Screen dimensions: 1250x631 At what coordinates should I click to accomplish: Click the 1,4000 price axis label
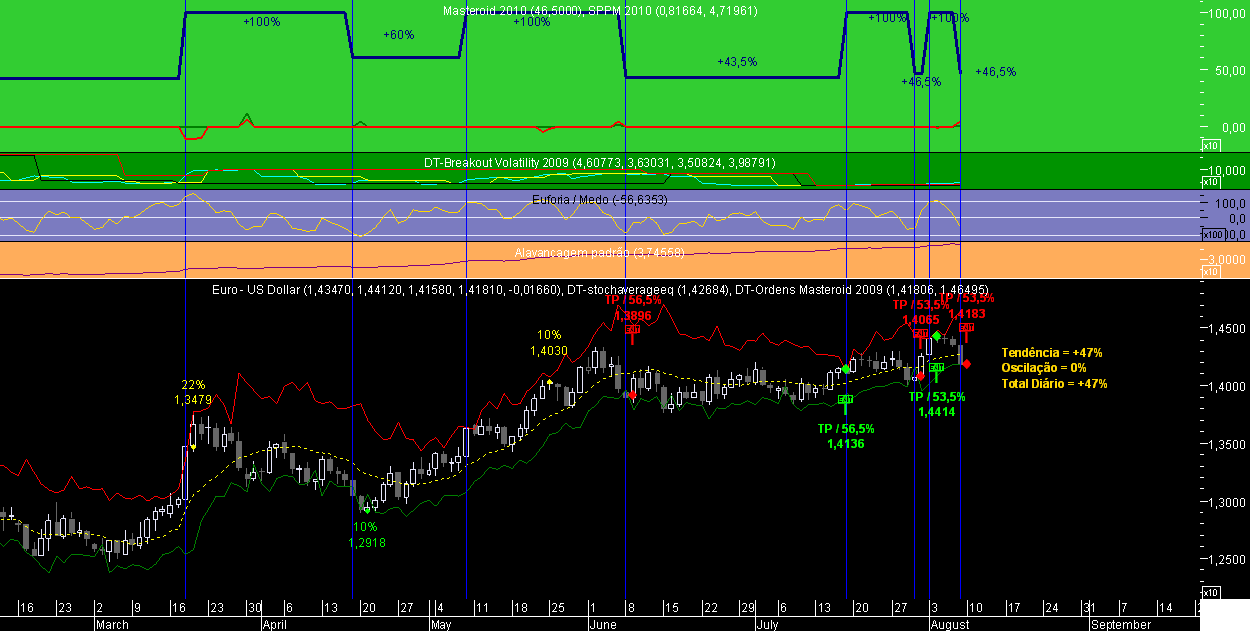tap(1229, 386)
